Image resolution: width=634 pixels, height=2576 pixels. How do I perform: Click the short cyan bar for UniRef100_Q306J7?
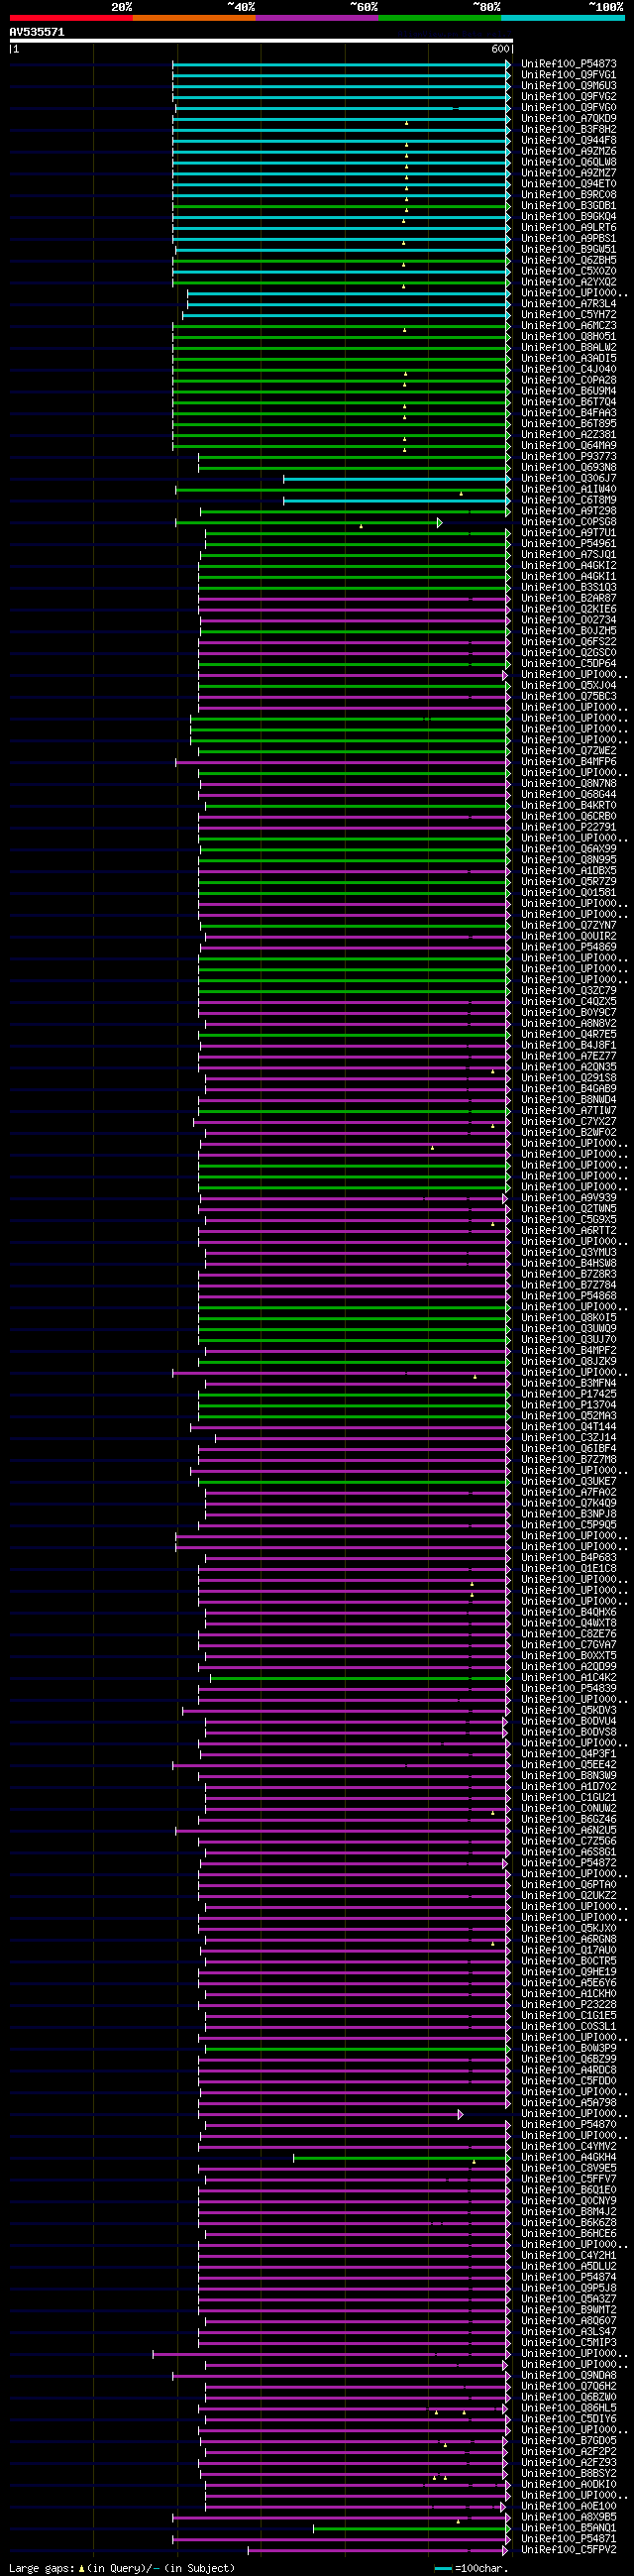click(397, 478)
